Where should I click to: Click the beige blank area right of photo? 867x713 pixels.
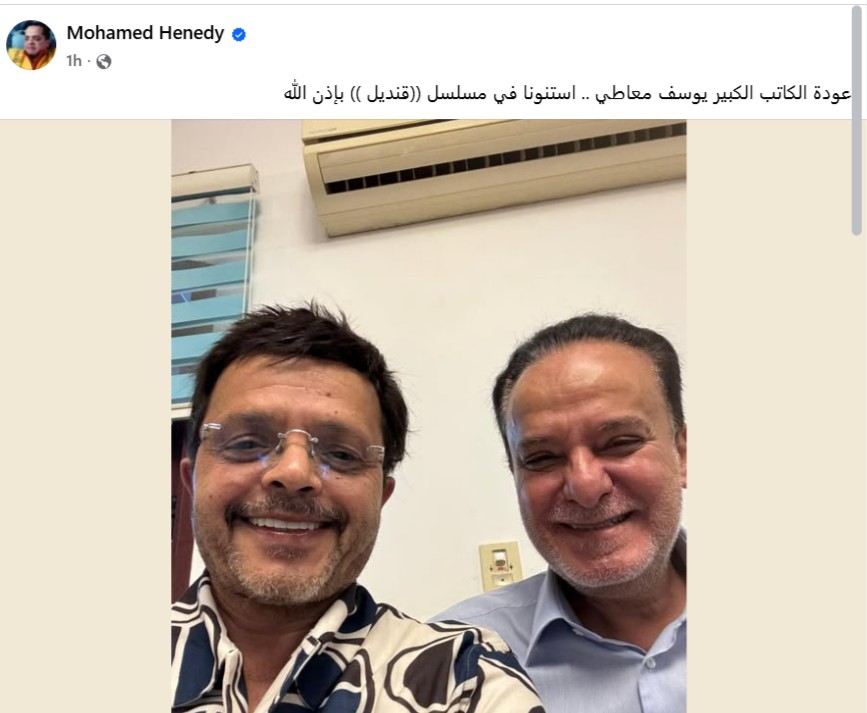[x=769, y=416]
